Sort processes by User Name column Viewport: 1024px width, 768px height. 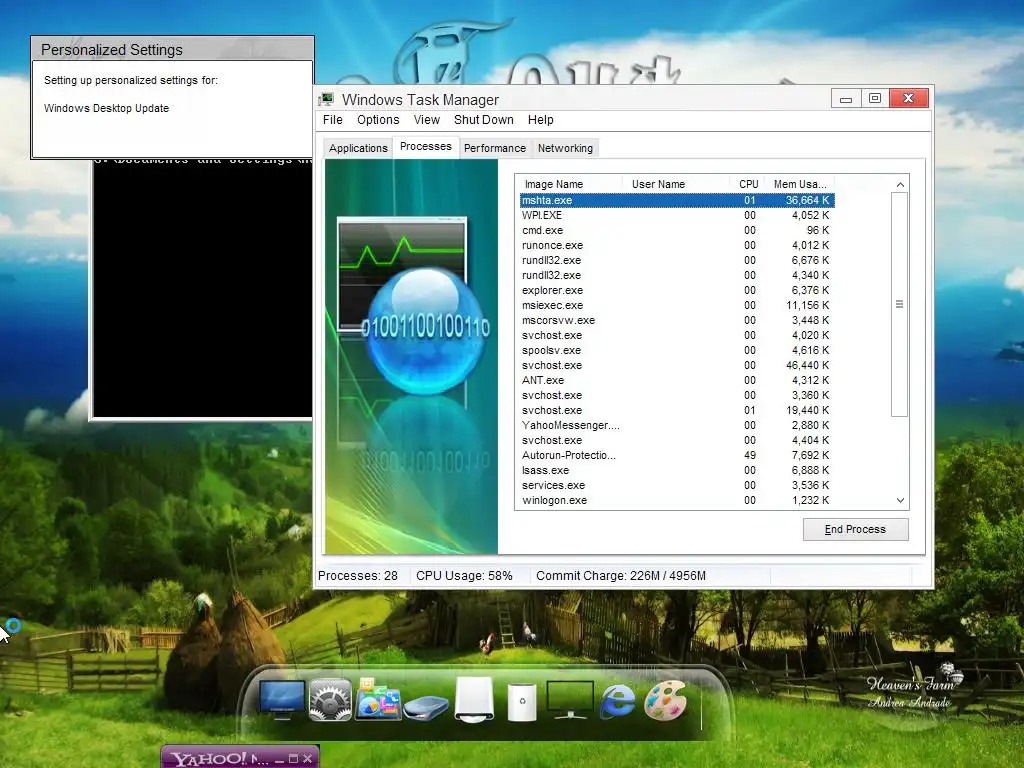pos(677,184)
